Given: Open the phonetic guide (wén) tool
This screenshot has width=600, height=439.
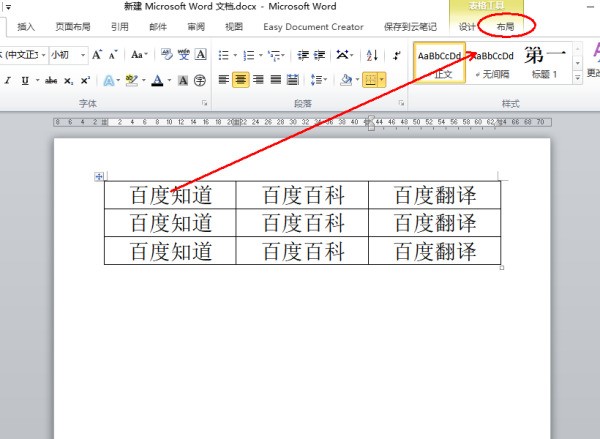Looking at the screenshot, I should 184,55.
